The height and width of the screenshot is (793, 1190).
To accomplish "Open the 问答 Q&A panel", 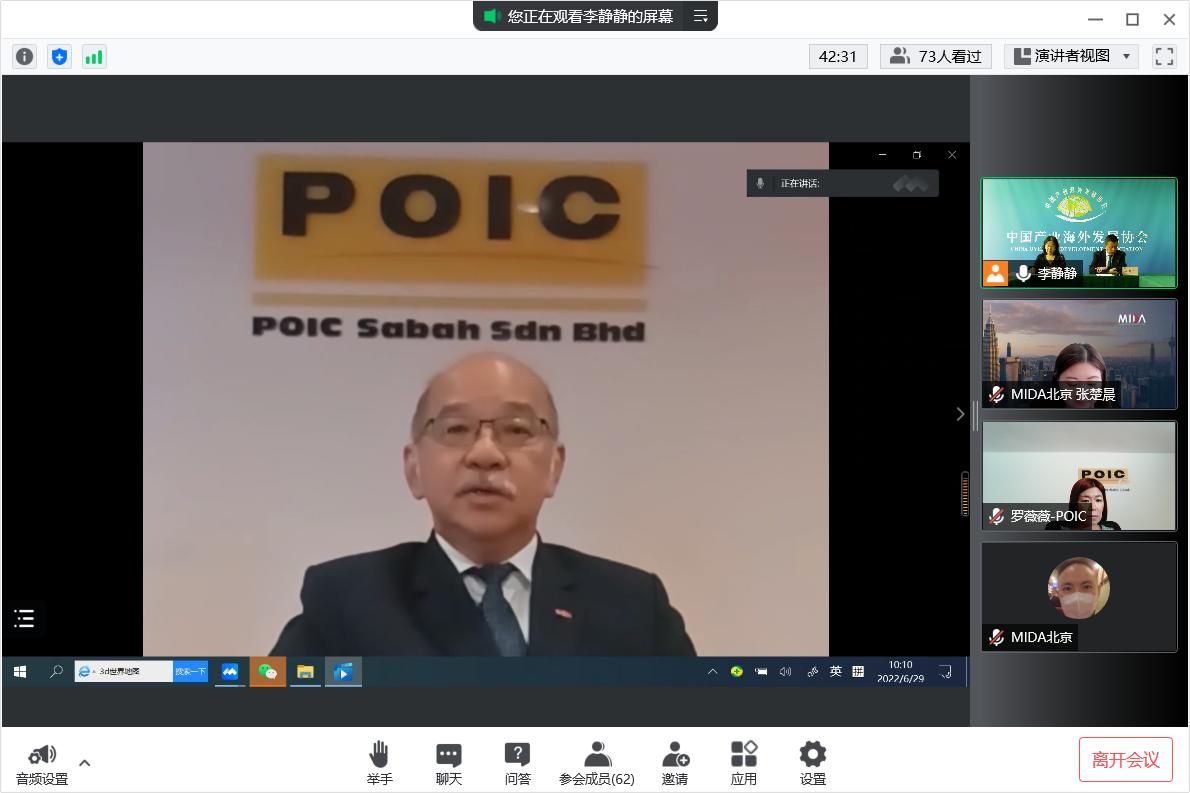I will click(518, 763).
